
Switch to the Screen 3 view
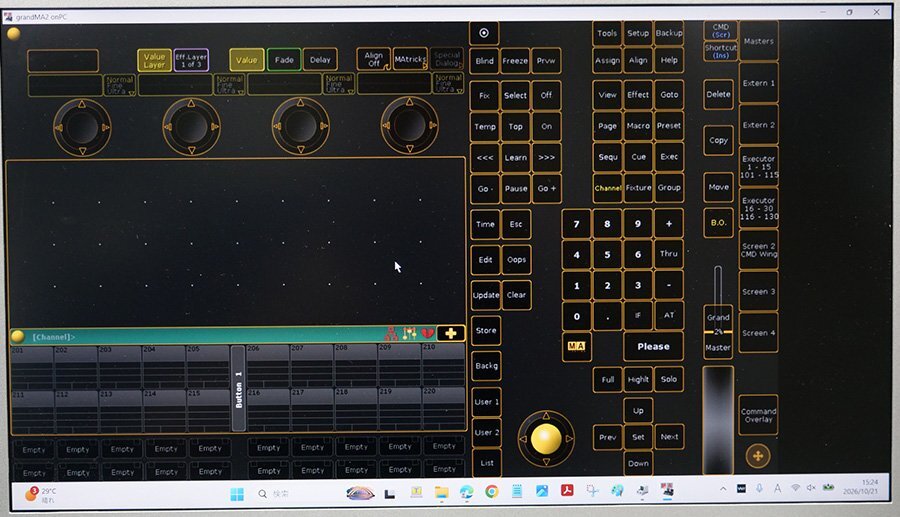click(758, 291)
